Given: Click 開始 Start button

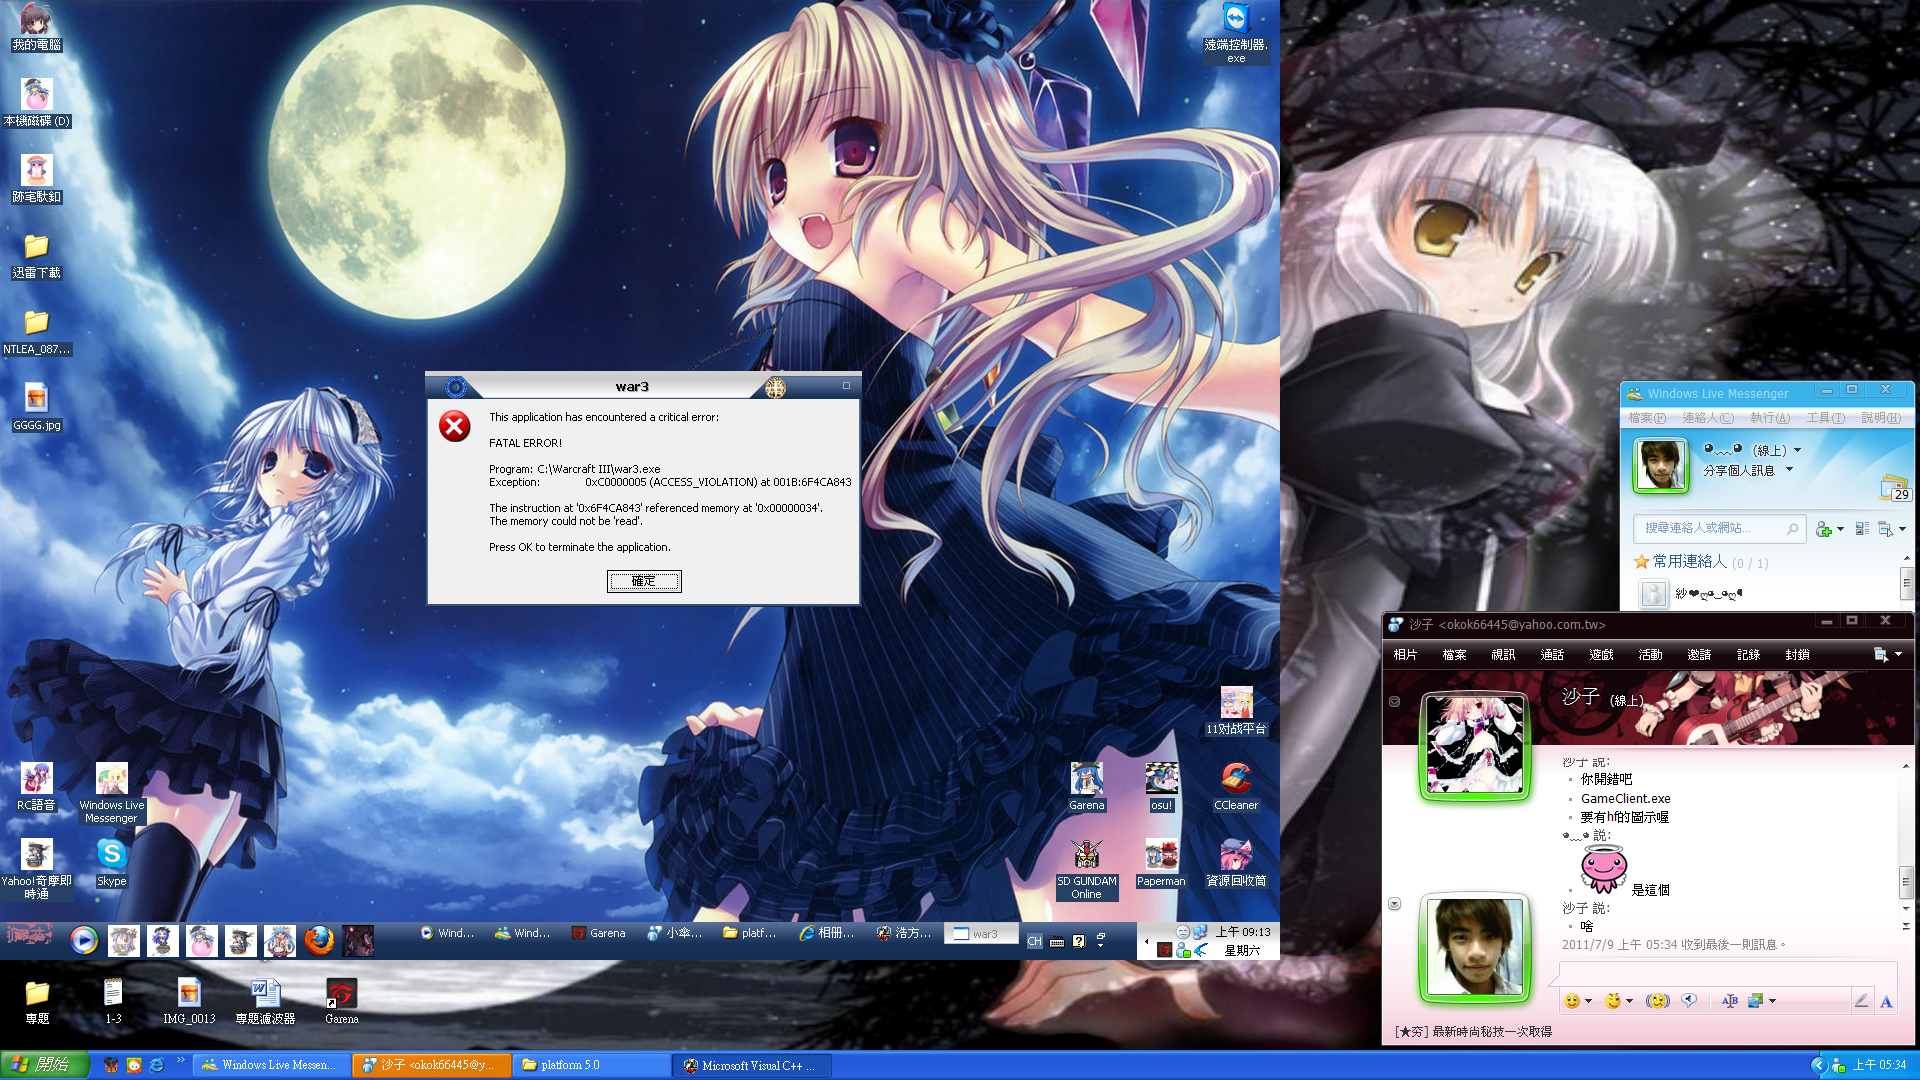Looking at the screenshot, I should point(45,1065).
